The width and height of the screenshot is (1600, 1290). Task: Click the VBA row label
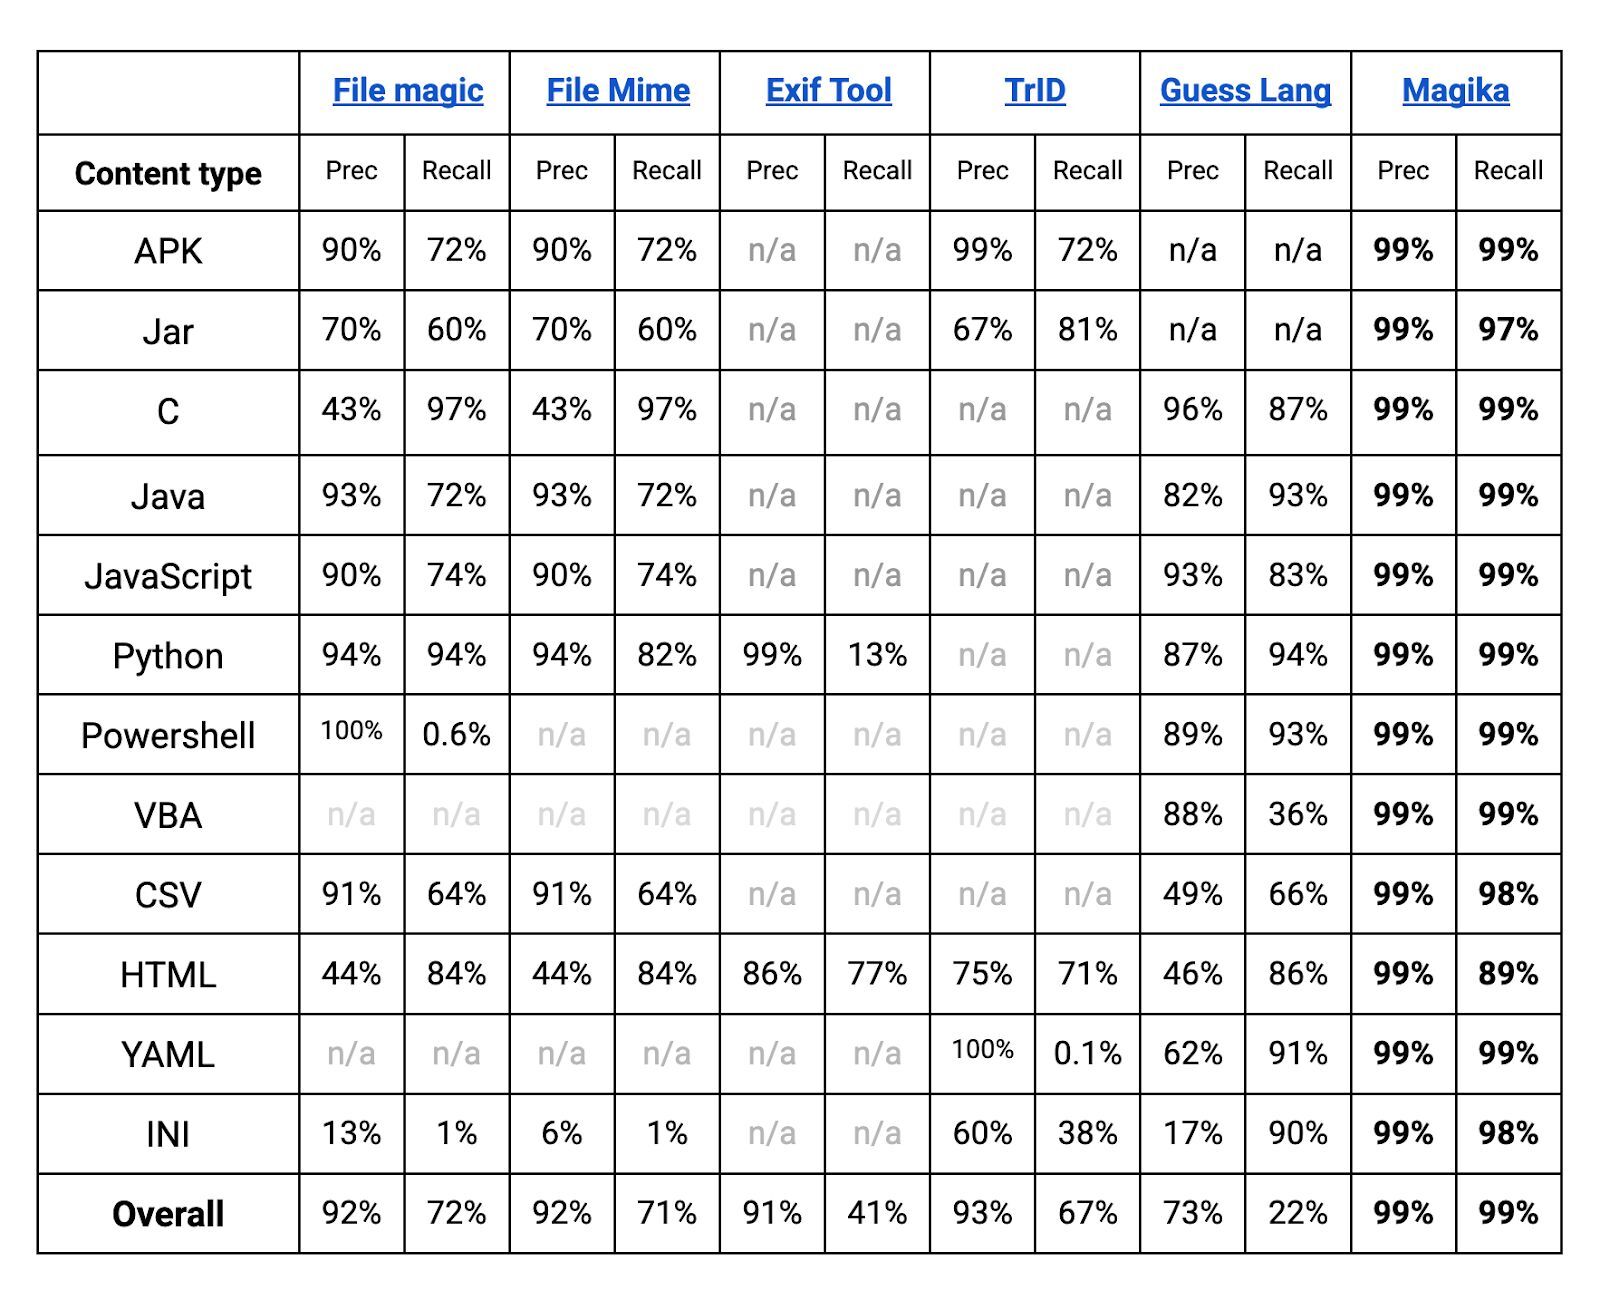click(x=168, y=815)
